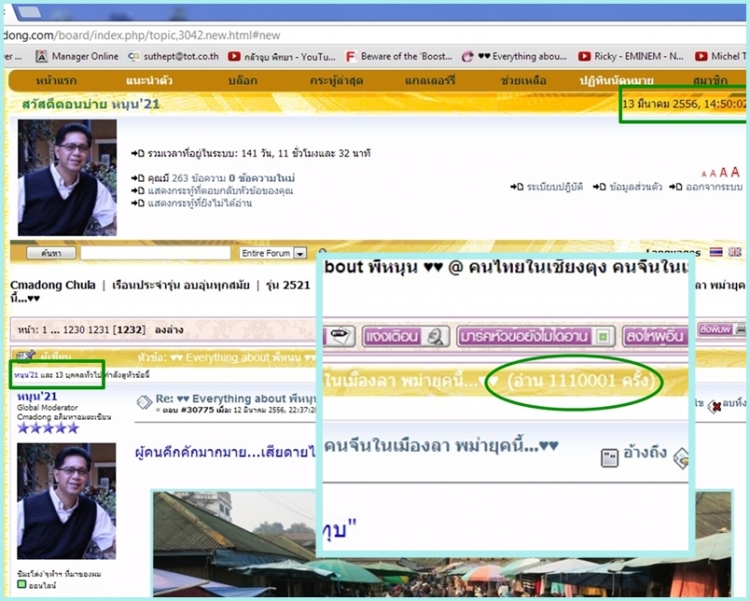The width and height of the screenshot is (750, 601).
Task: Click the red X delete icon
Action: (715, 406)
